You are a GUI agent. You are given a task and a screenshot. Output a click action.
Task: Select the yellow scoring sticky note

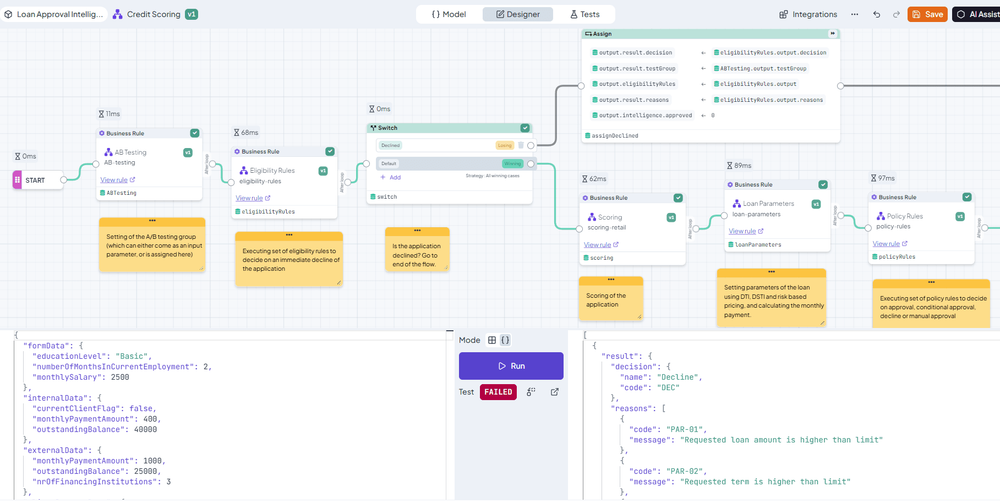pyautogui.click(x=610, y=298)
